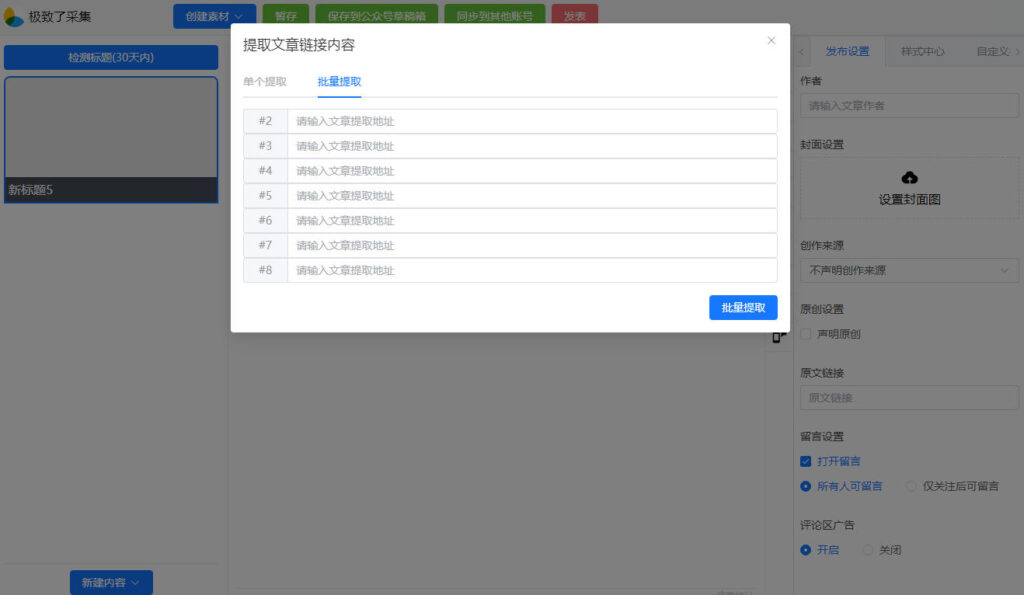
Task: Select the 仅关注后可留言 radio button
Action: [909, 486]
